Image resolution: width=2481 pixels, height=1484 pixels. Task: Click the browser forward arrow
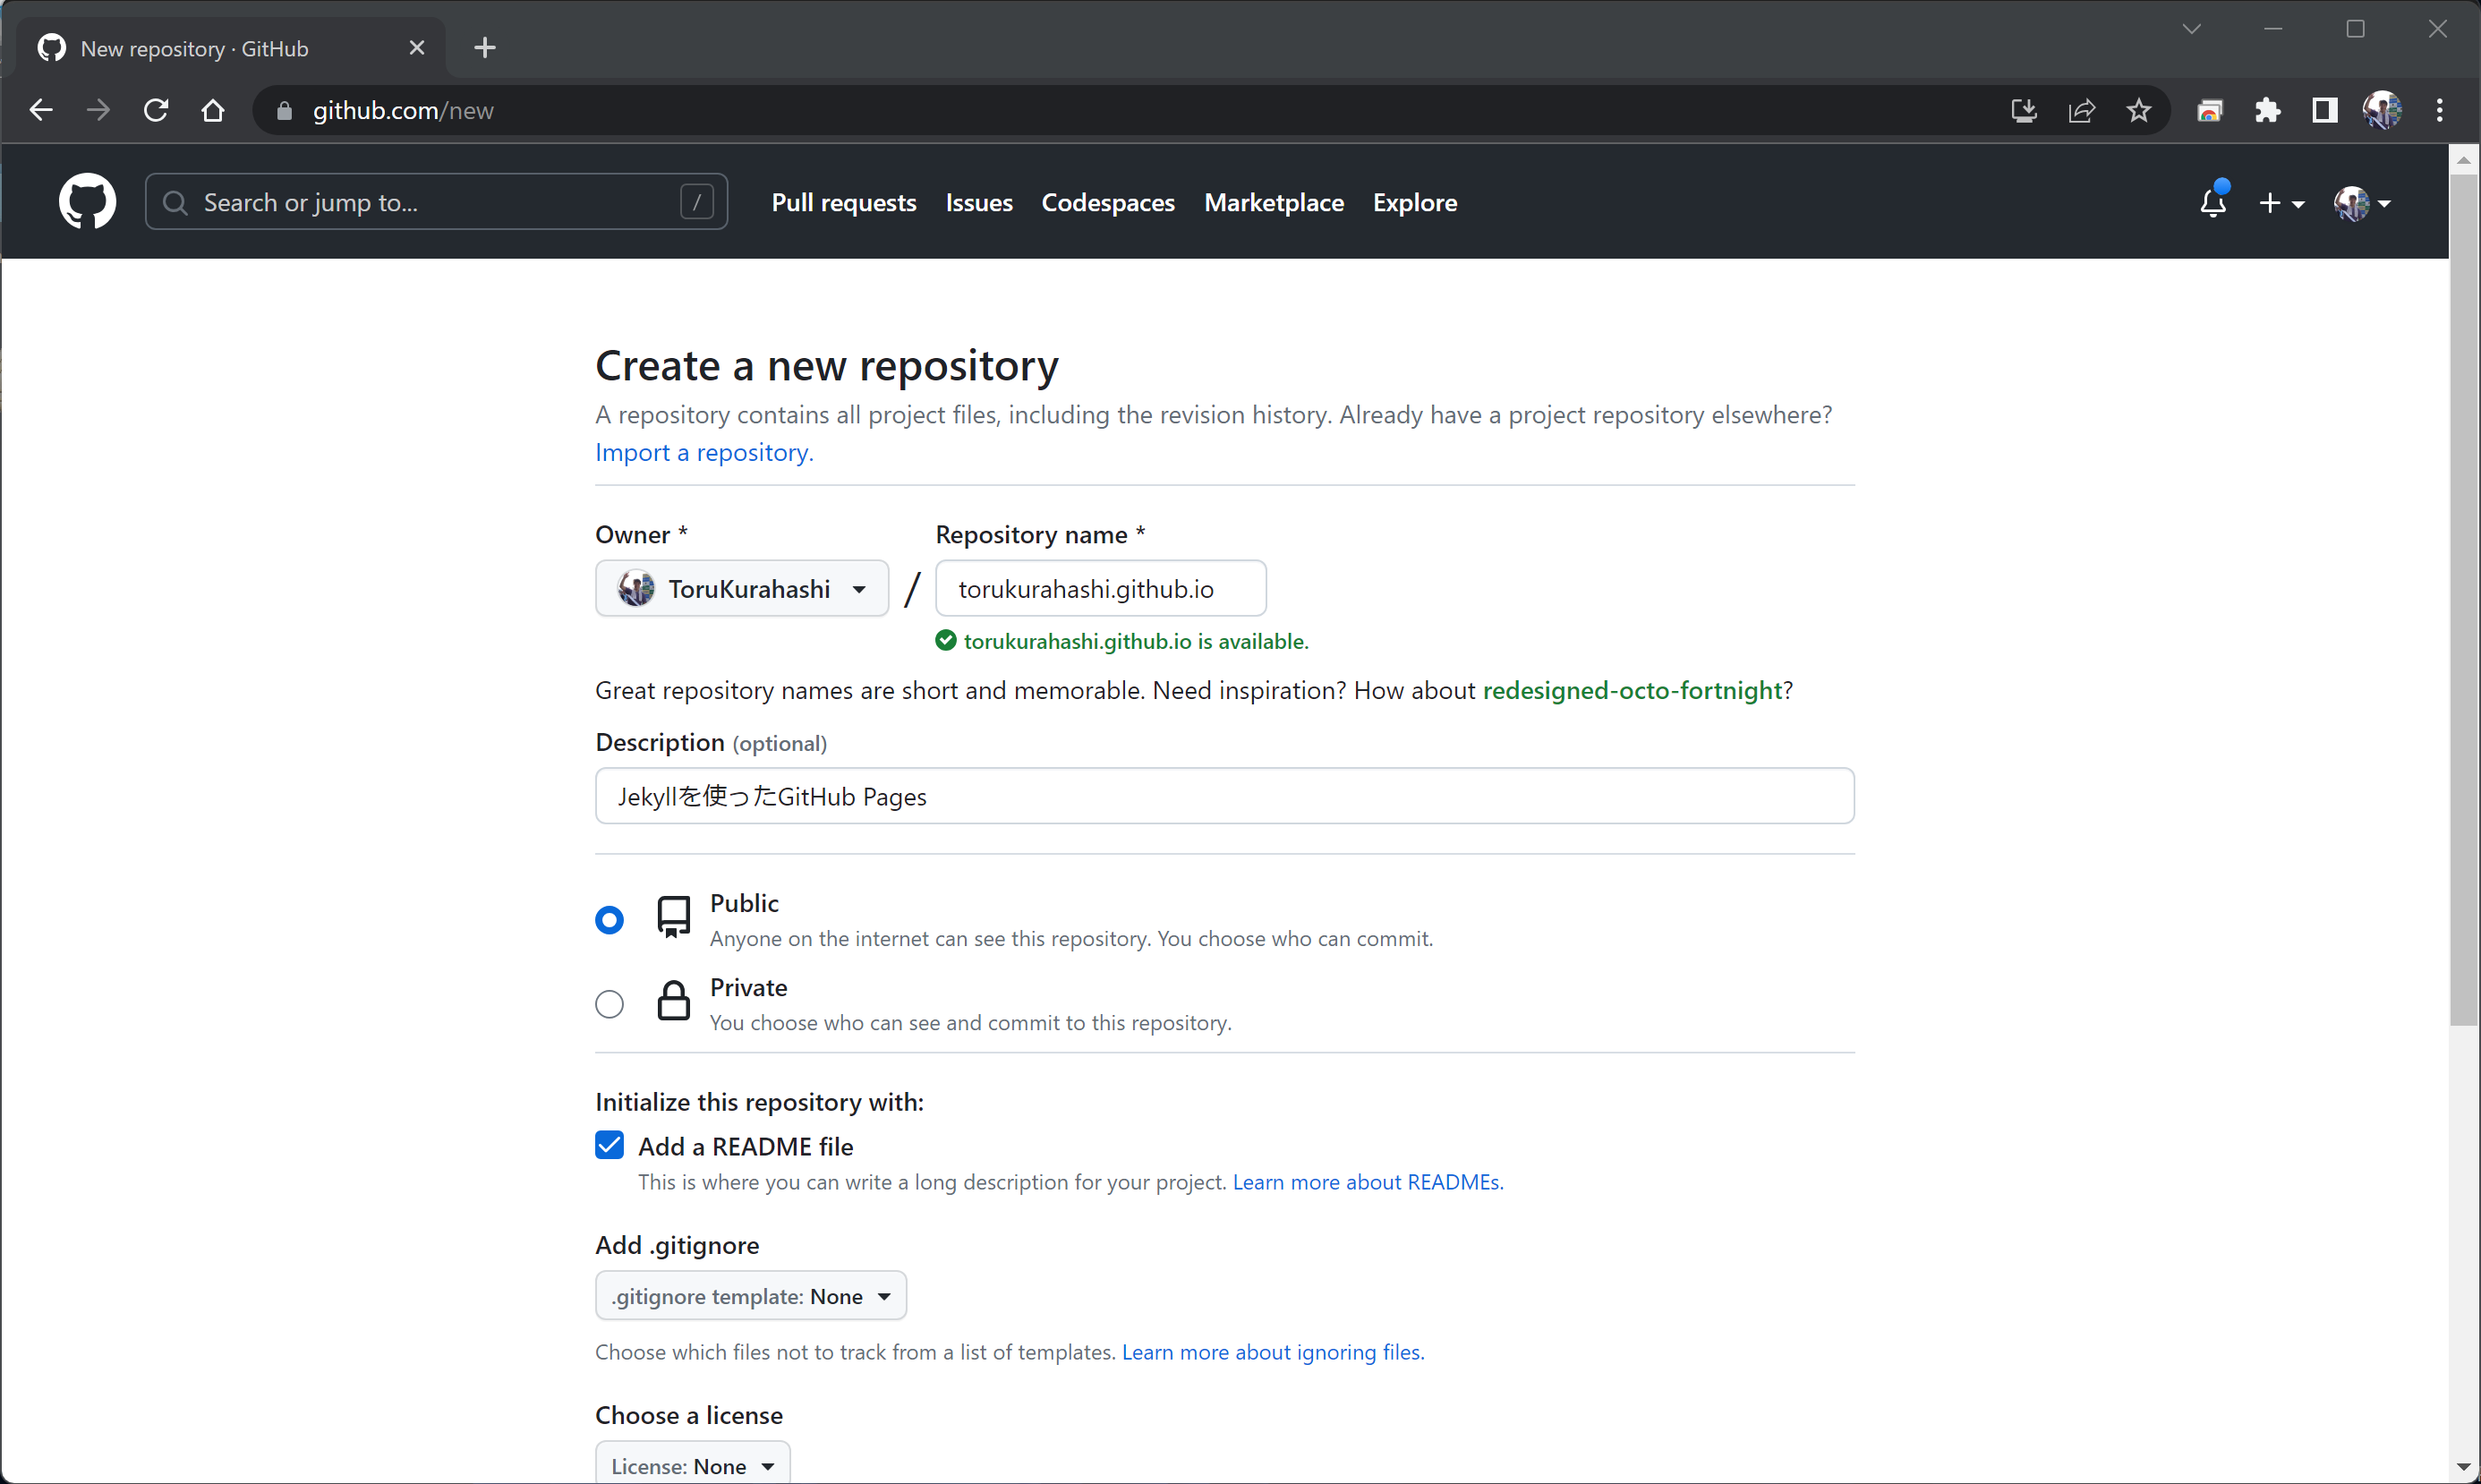98,110
